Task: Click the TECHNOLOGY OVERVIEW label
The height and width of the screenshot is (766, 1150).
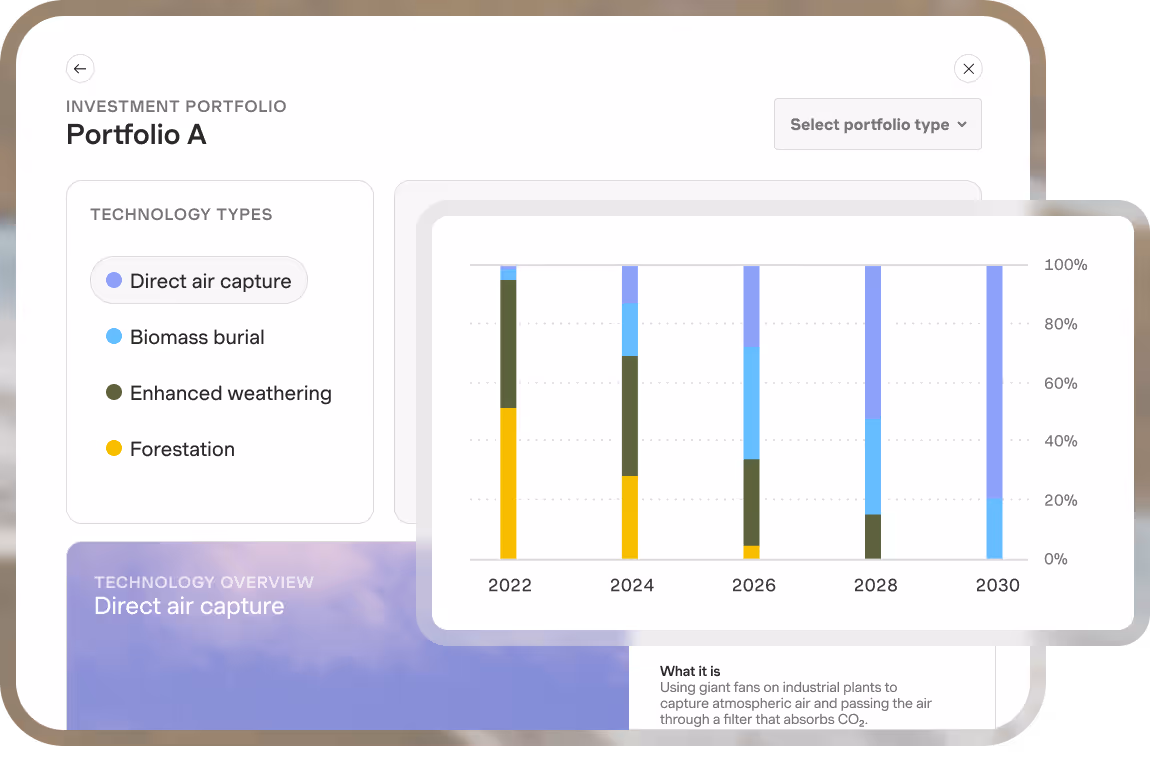Action: tap(204, 582)
